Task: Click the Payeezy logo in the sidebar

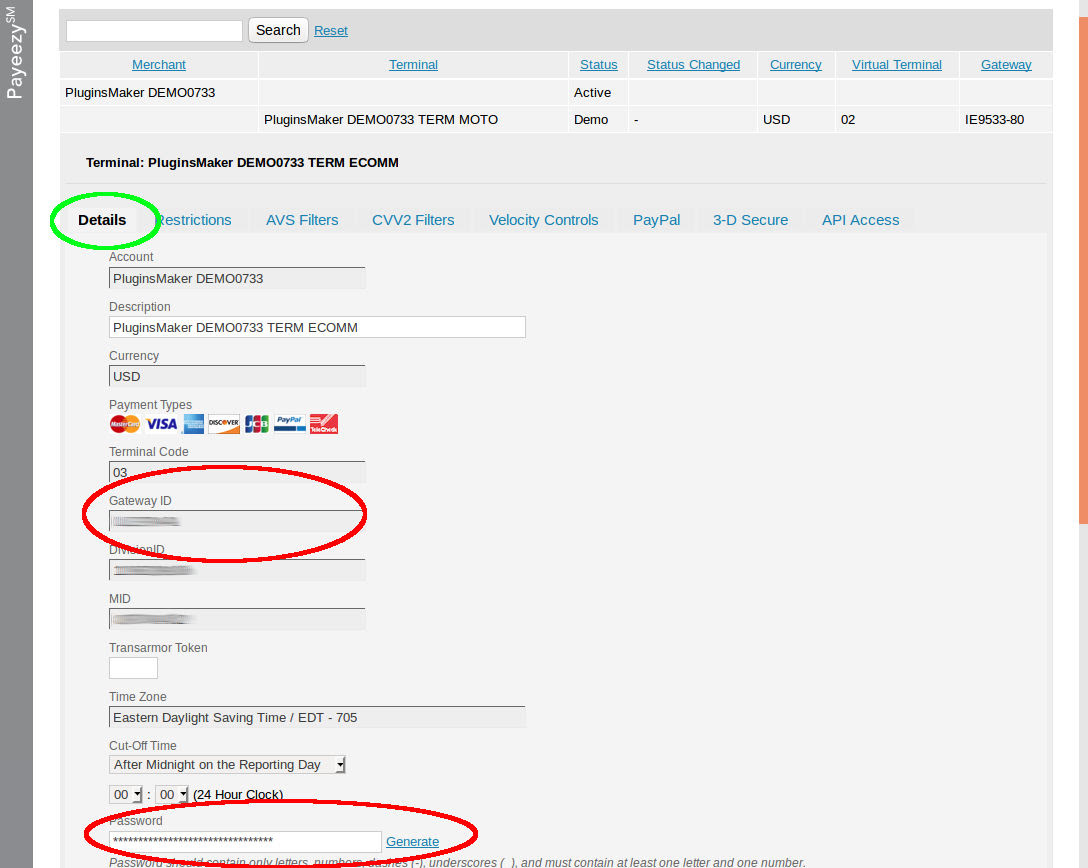Action: click(15, 55)
